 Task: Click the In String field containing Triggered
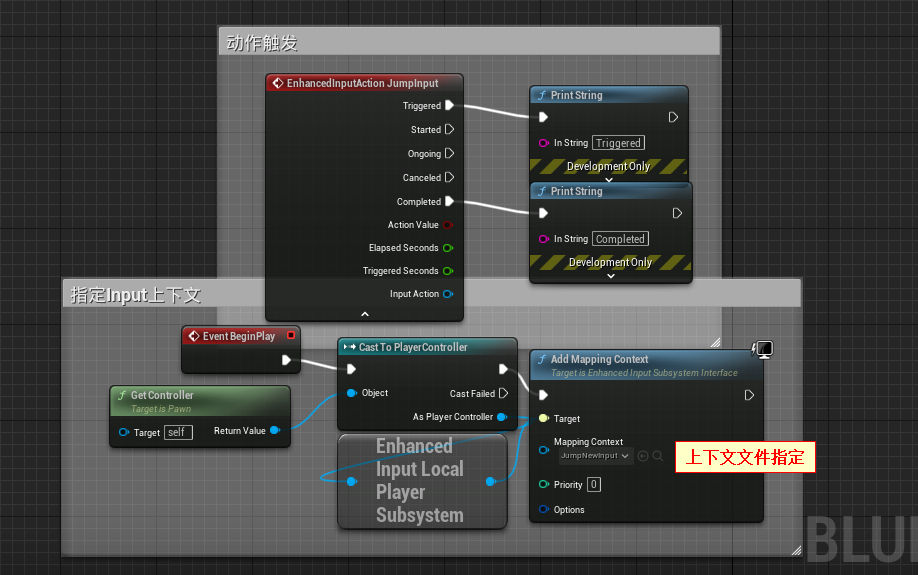pyautogui.click(x=618, y=143)
